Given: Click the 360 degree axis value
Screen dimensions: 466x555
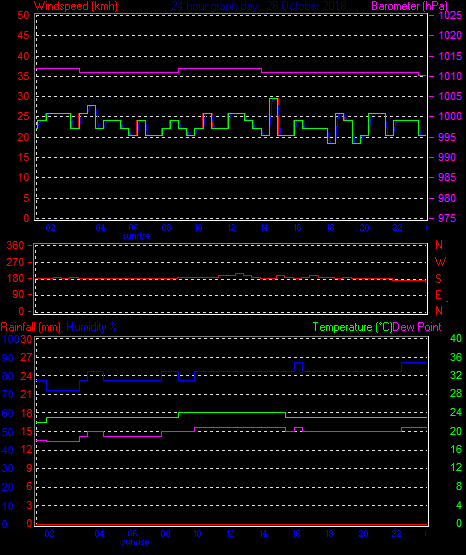Looking at the screenshot, I should 15,245.
